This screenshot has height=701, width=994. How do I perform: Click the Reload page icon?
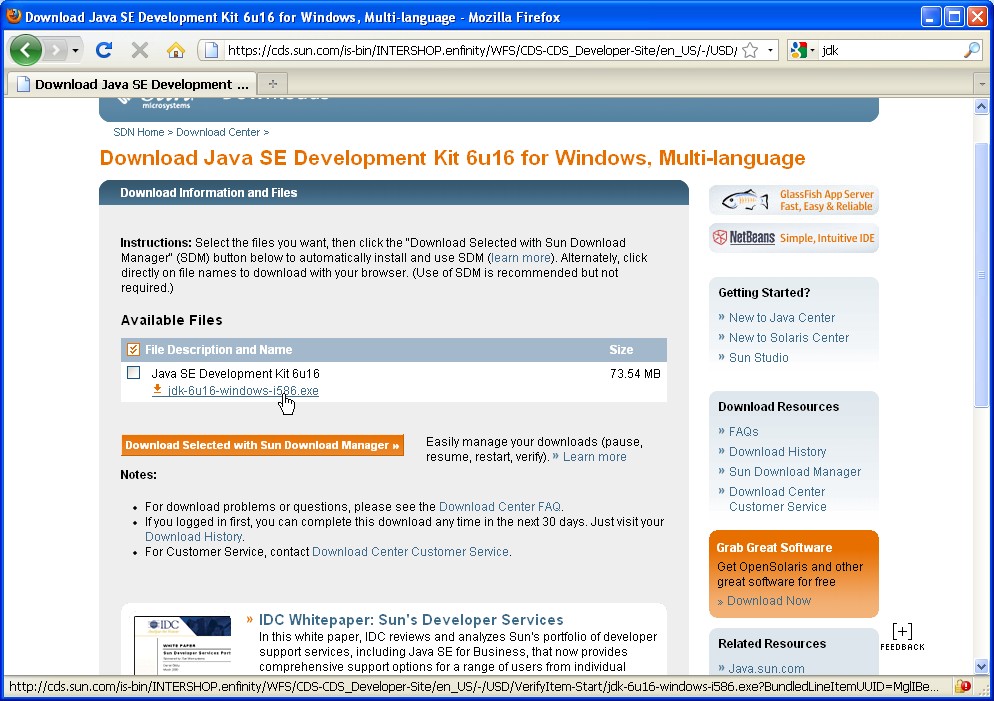103,50
